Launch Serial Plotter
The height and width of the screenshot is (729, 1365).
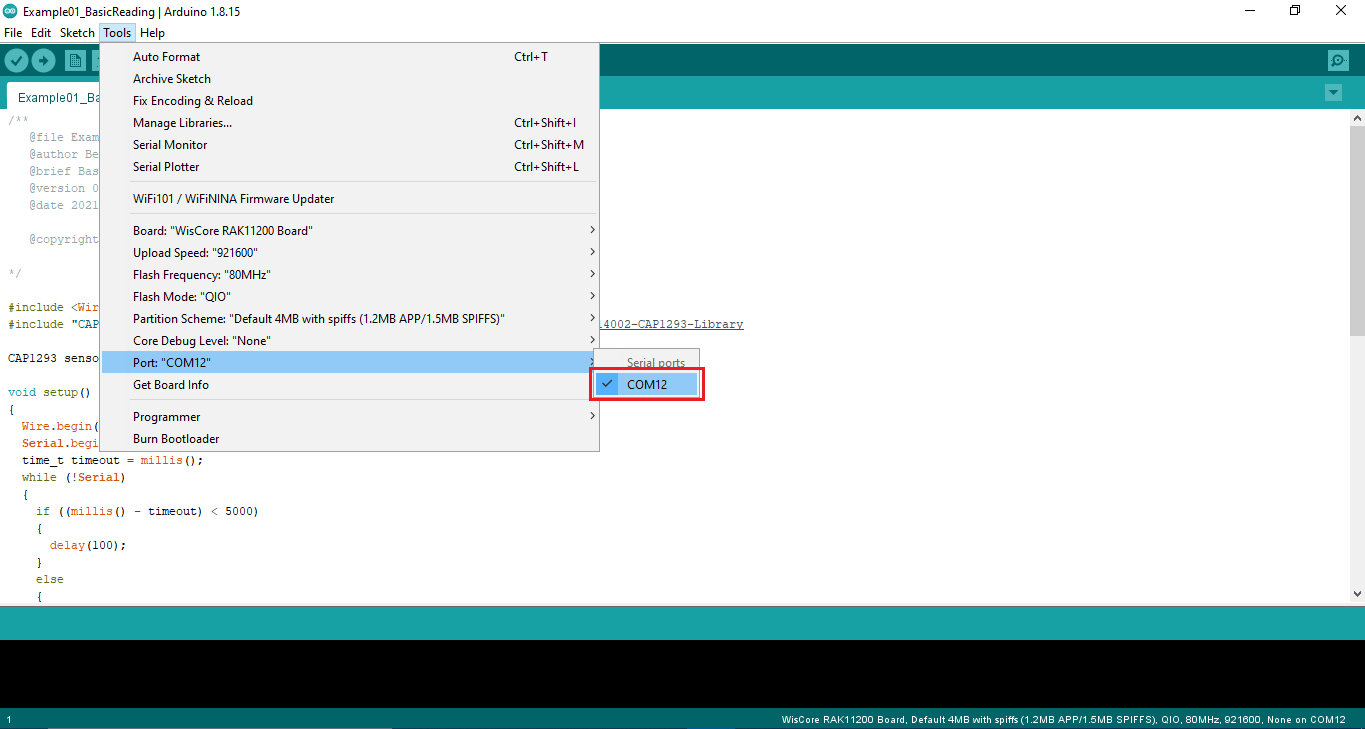(349, 167)
